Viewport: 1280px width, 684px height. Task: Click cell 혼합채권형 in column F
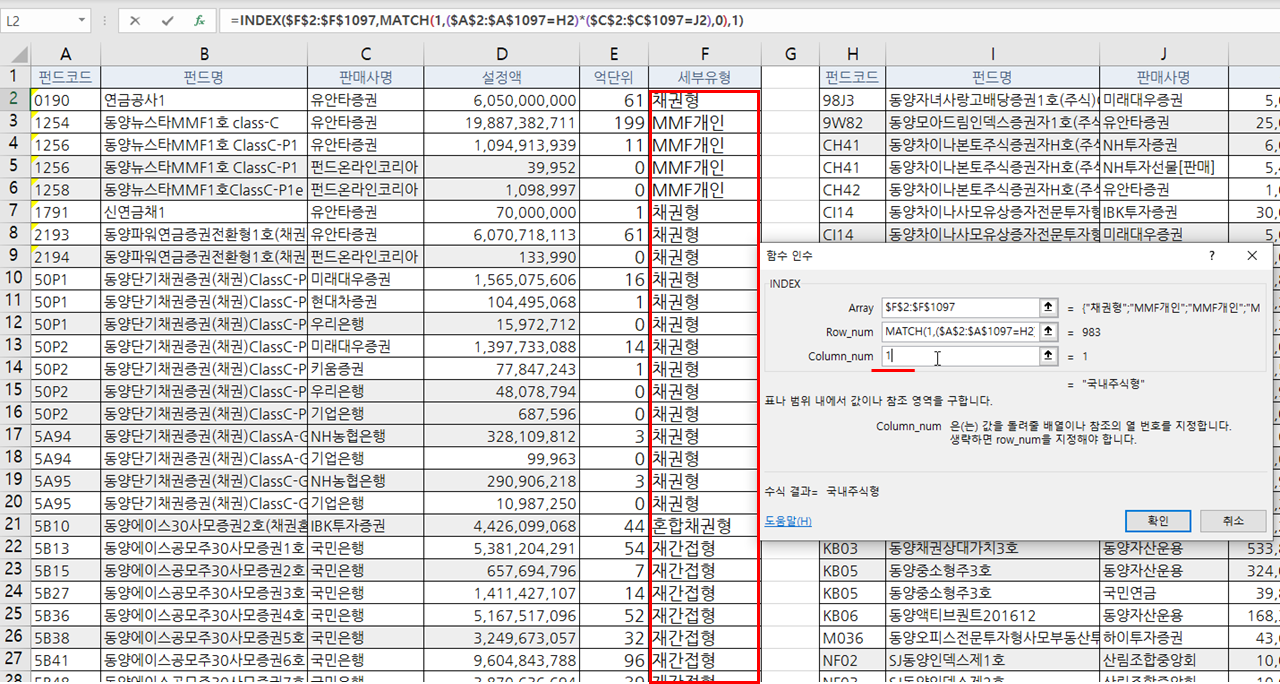(x=704, y=525)
